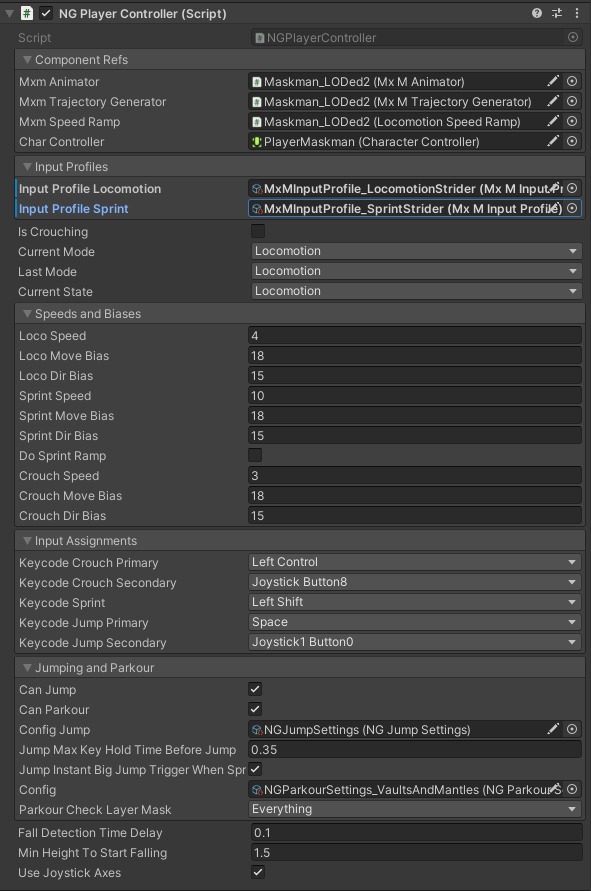Edit the Maskman_LODed2 speed ramp with pencil icon

tap(553, 121)
